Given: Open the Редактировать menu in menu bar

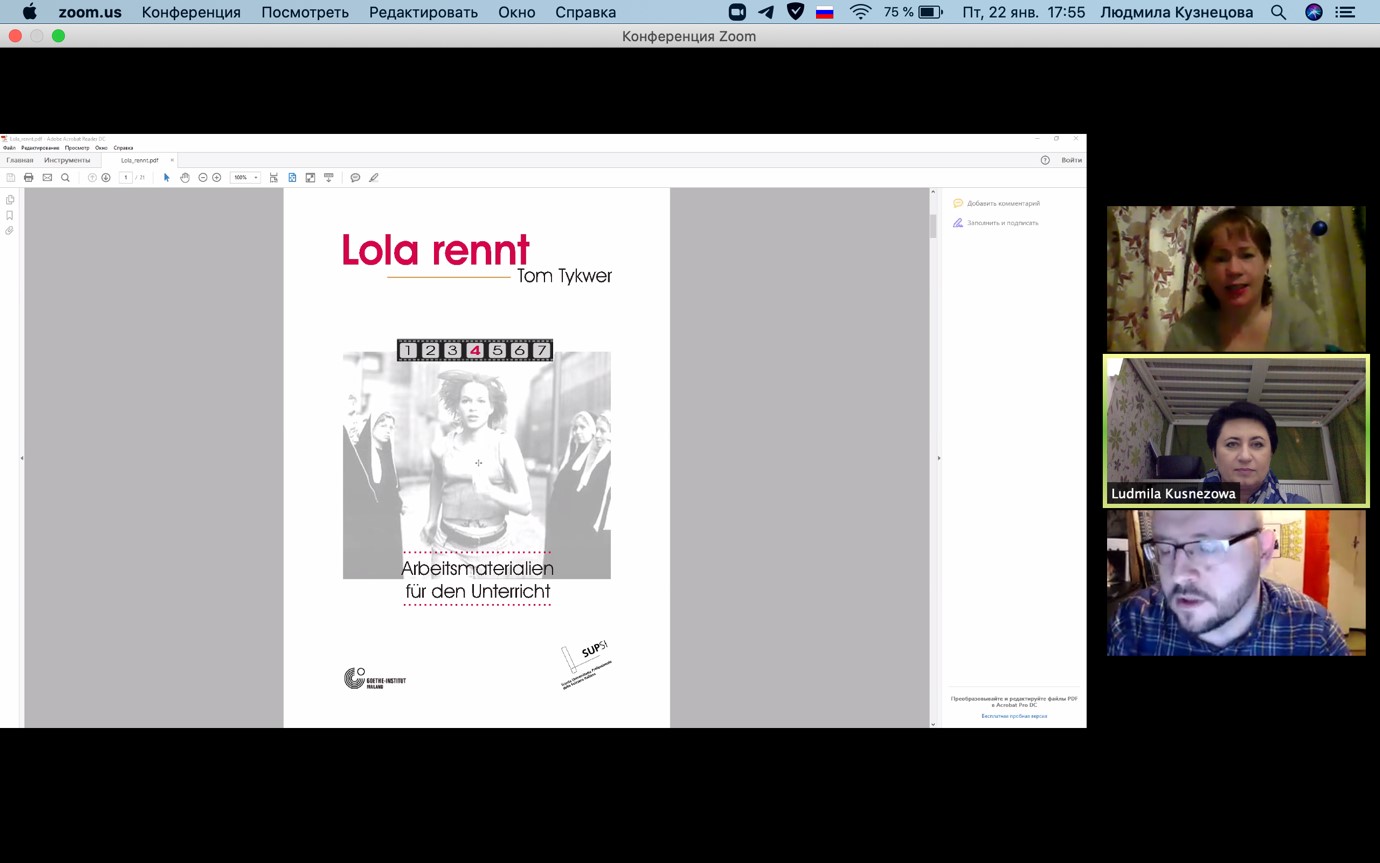Looking at the screenshot, I should tap(424, 12).
